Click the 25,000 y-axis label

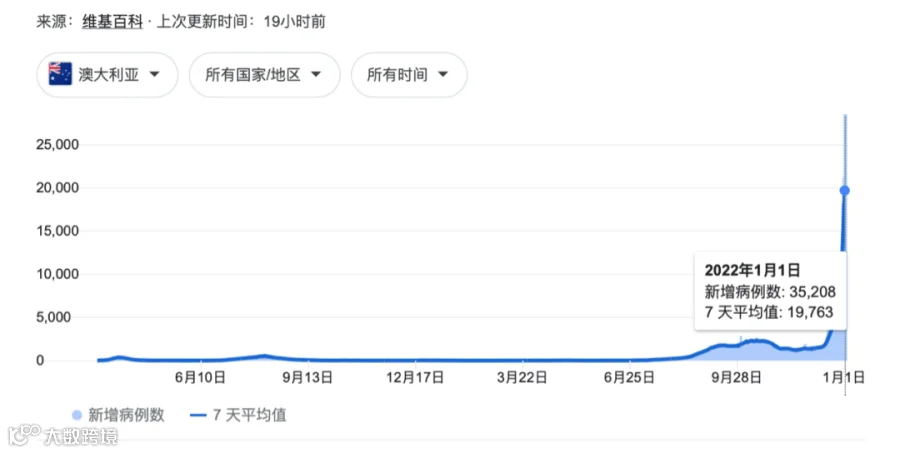(x=57, y=145)
